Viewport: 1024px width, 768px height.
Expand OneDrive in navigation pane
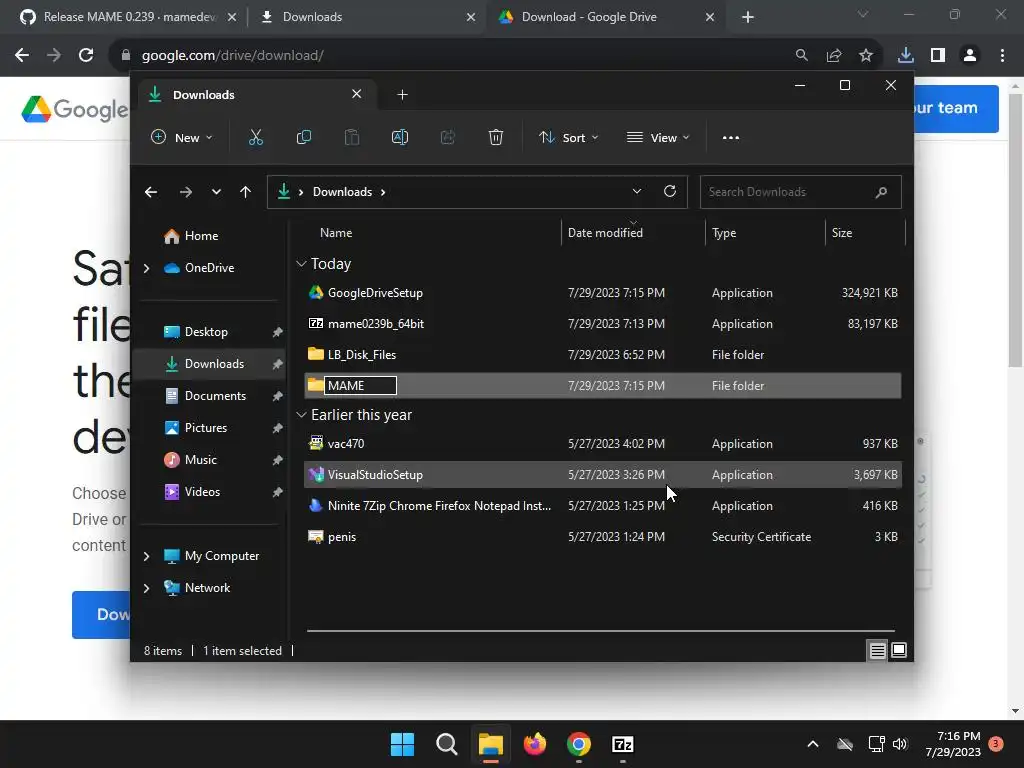click(x=146, y=268)
